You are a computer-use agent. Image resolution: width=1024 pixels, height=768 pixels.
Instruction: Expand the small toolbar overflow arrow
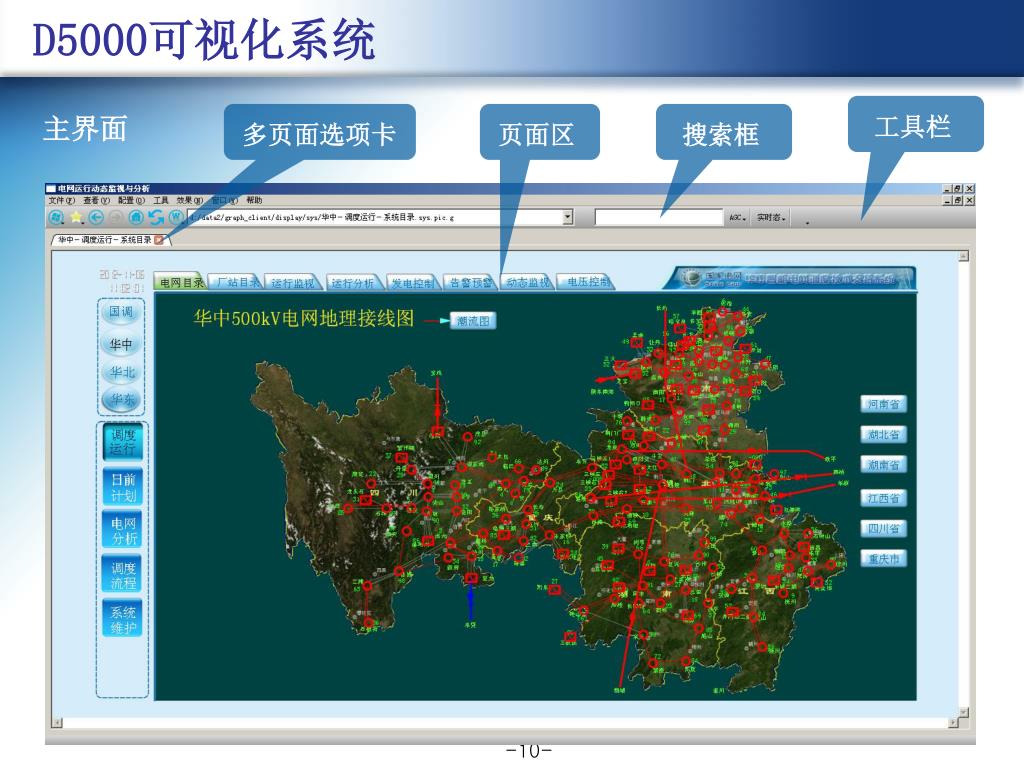click(807, 222)
